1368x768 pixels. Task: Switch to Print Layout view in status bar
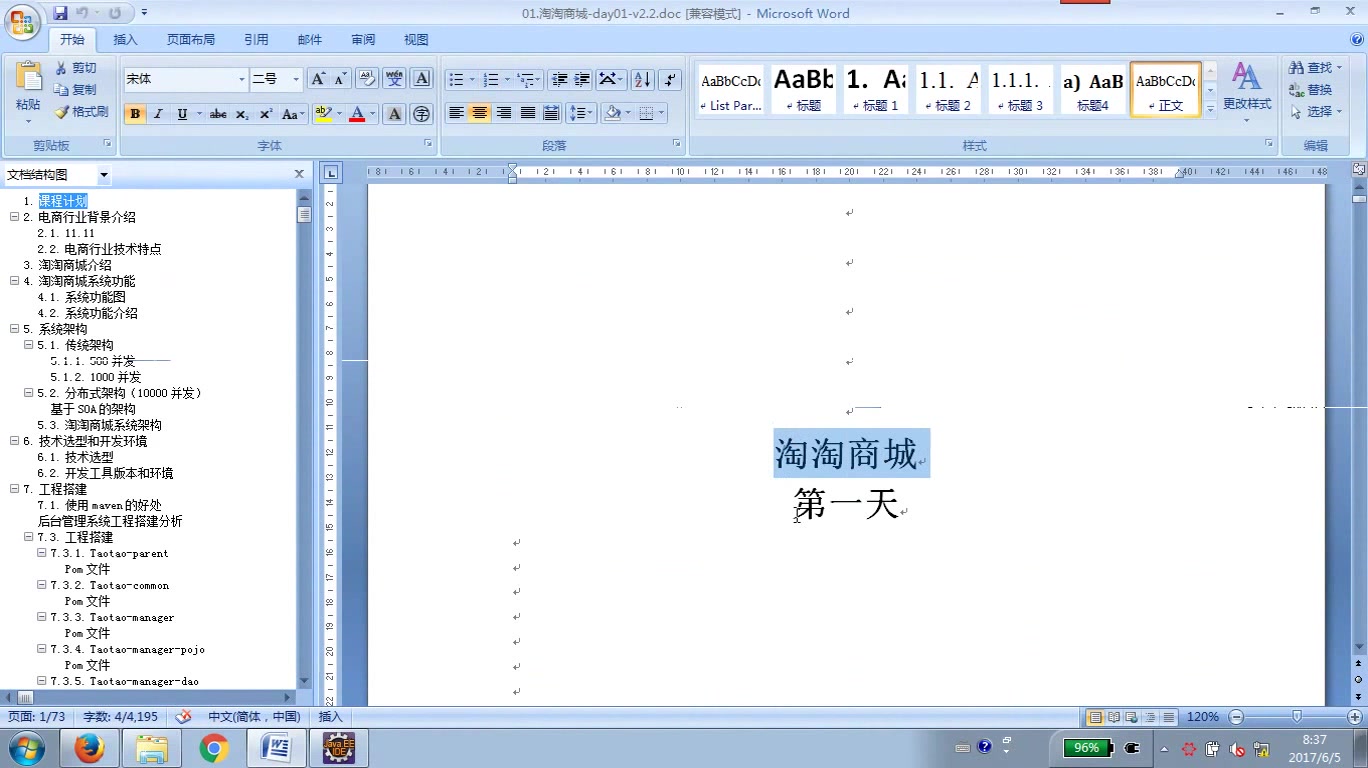(1095, 717)
